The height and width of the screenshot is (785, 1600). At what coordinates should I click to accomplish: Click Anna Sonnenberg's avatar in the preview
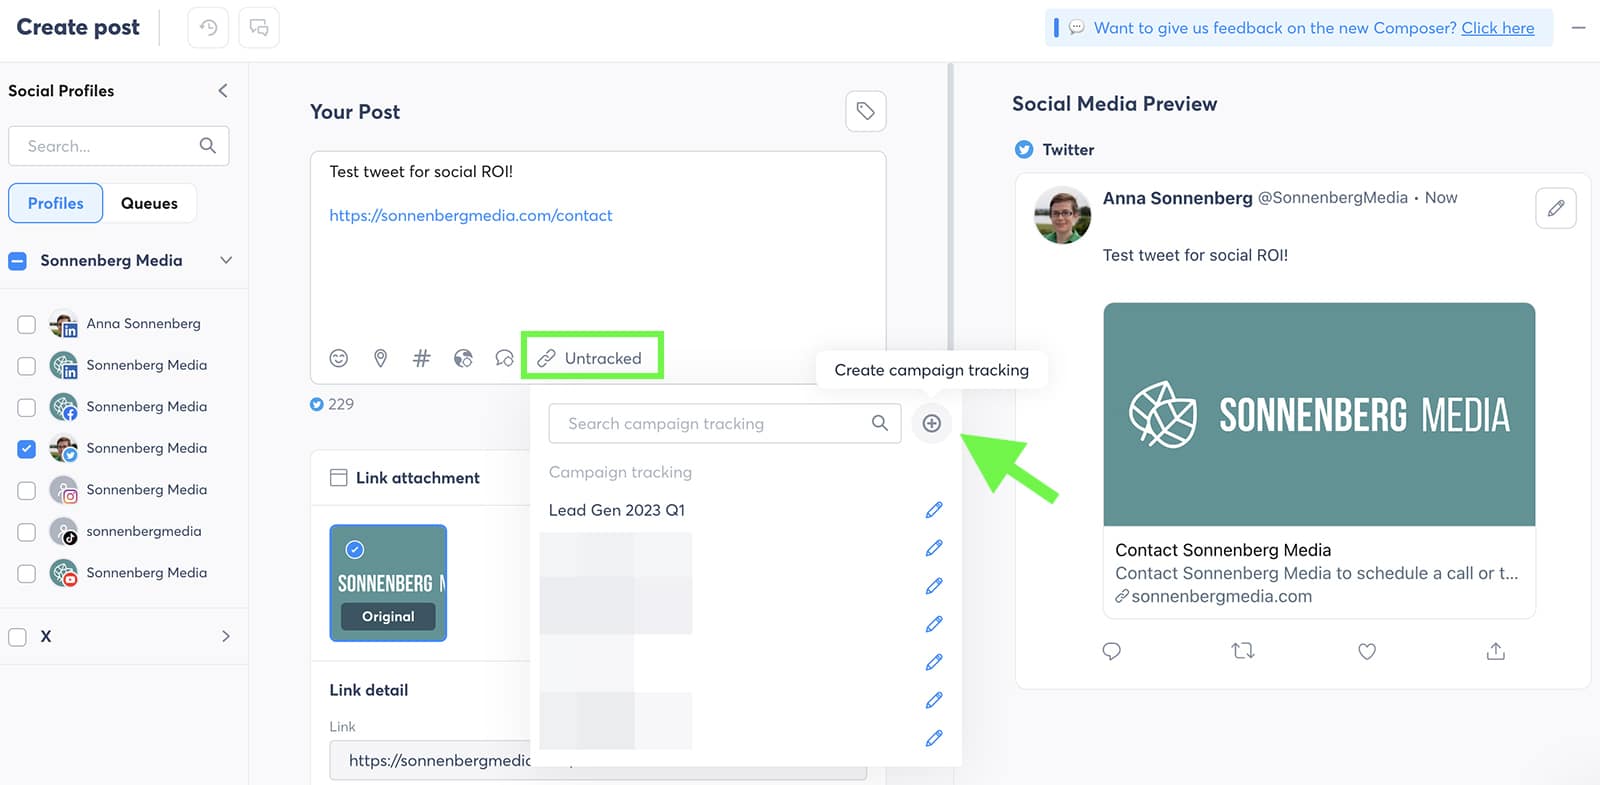click(x=1062, y=215)
